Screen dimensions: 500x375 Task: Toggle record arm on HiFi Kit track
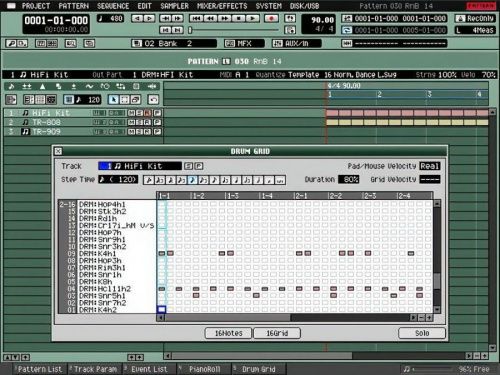pos(148,113)
